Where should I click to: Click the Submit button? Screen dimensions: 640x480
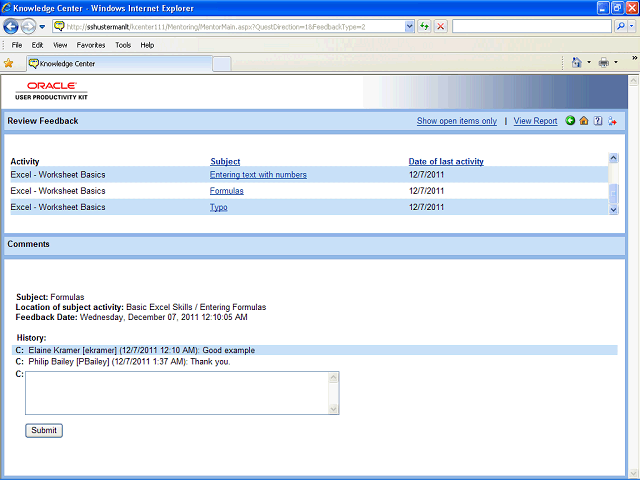pyautogui.click(x=44, y=430)
